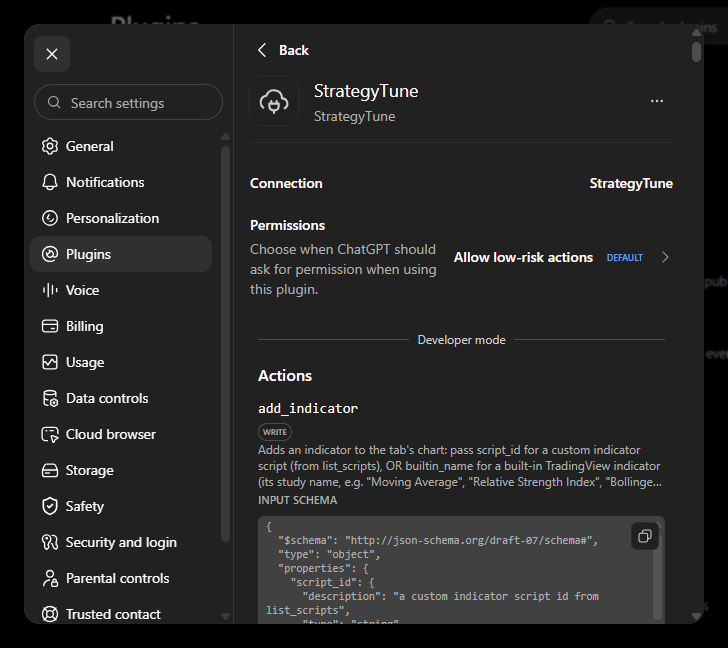Click the add_indicator action name
The height and width of the screenshot is (648, 728).
[x=308, y=408]
